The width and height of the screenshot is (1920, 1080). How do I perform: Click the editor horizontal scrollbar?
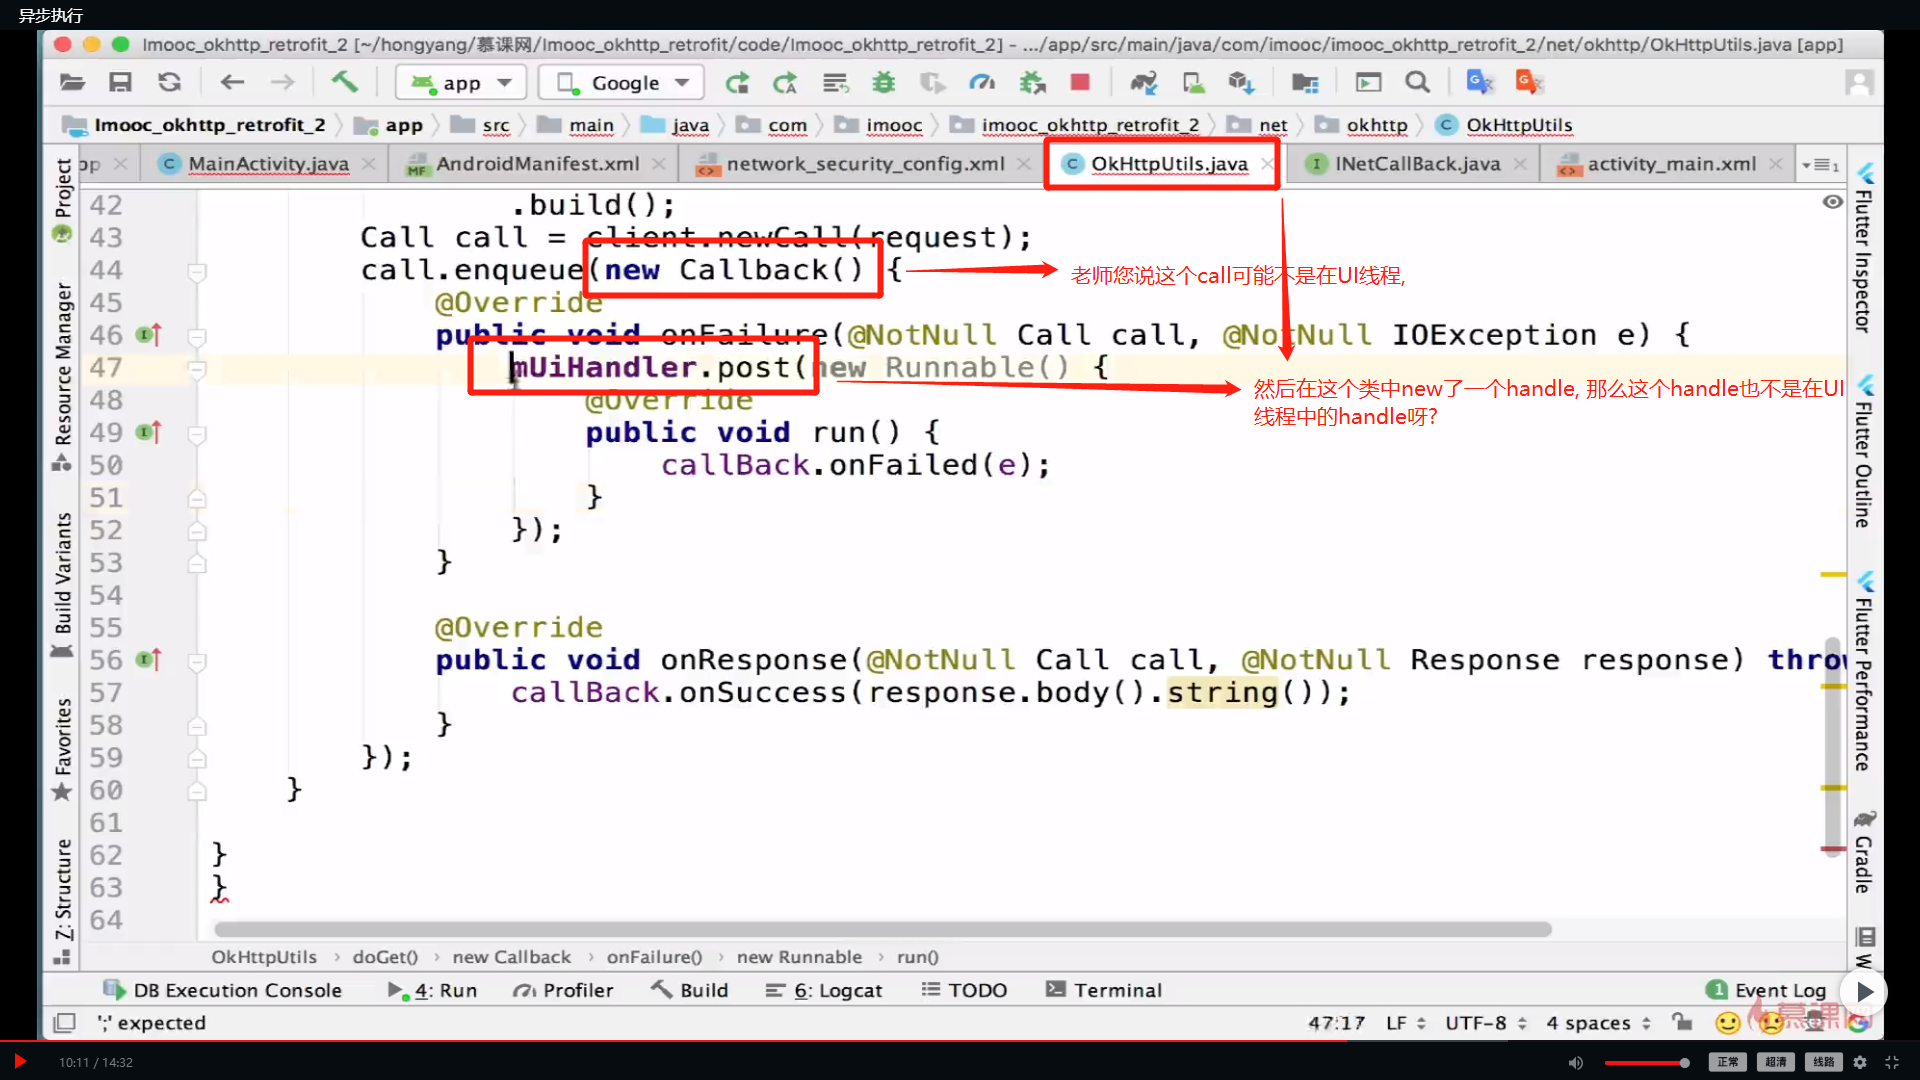click(x=882, y=930)
